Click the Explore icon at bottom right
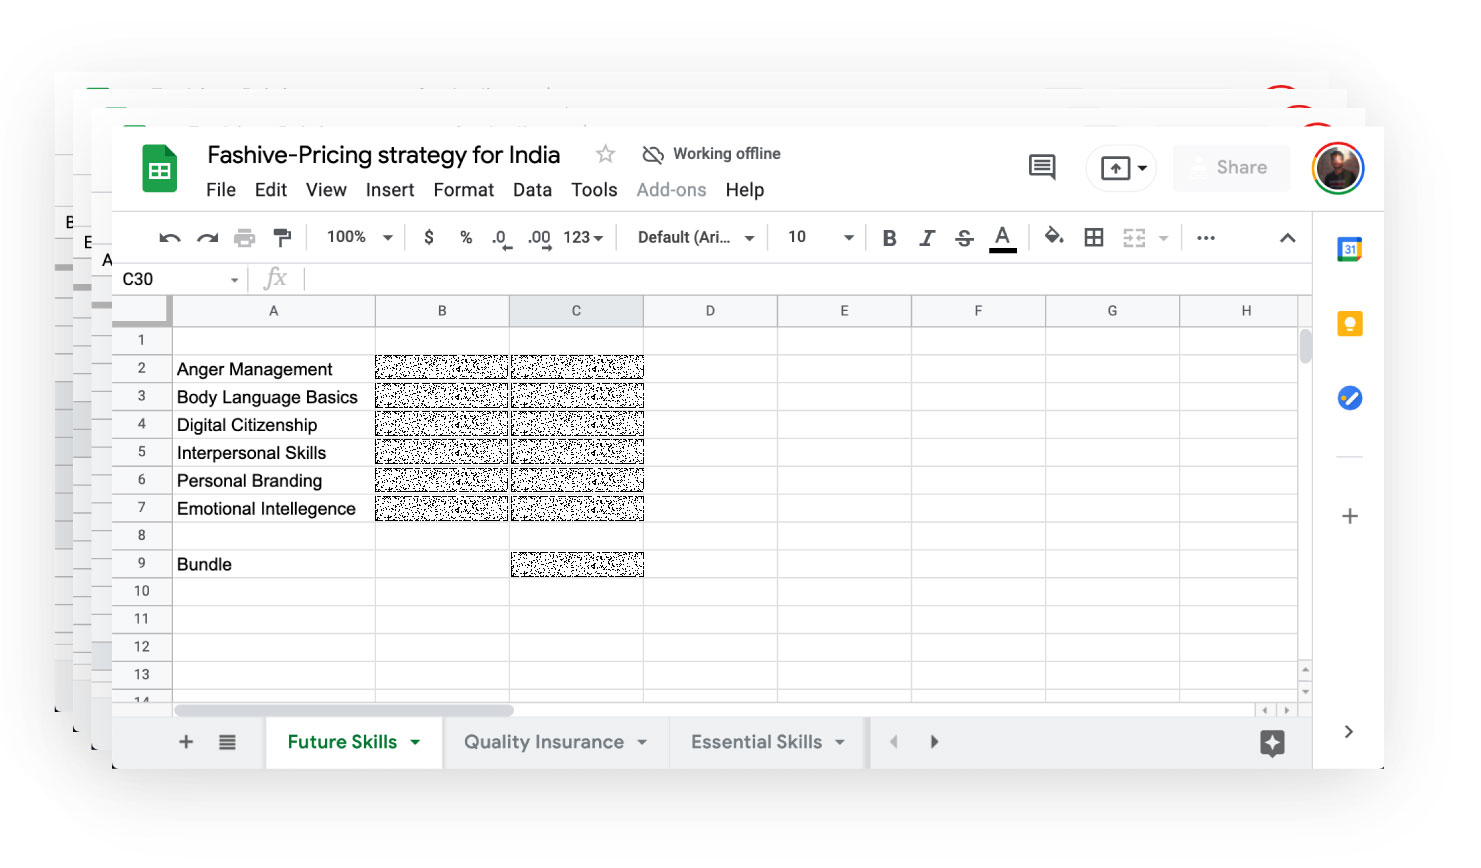Screen dimensions: 1481x868 point(1272,743)
